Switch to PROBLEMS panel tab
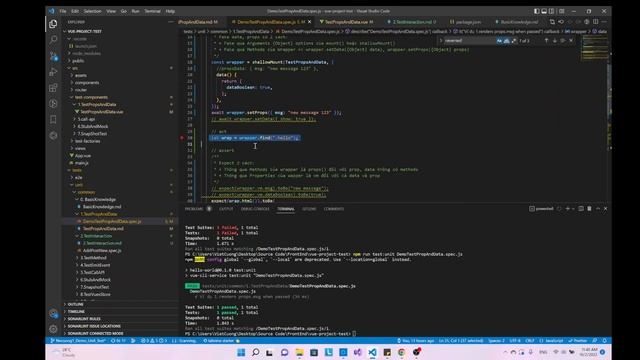The height and width of the screenshot is (360, 640). pos(194,209)
